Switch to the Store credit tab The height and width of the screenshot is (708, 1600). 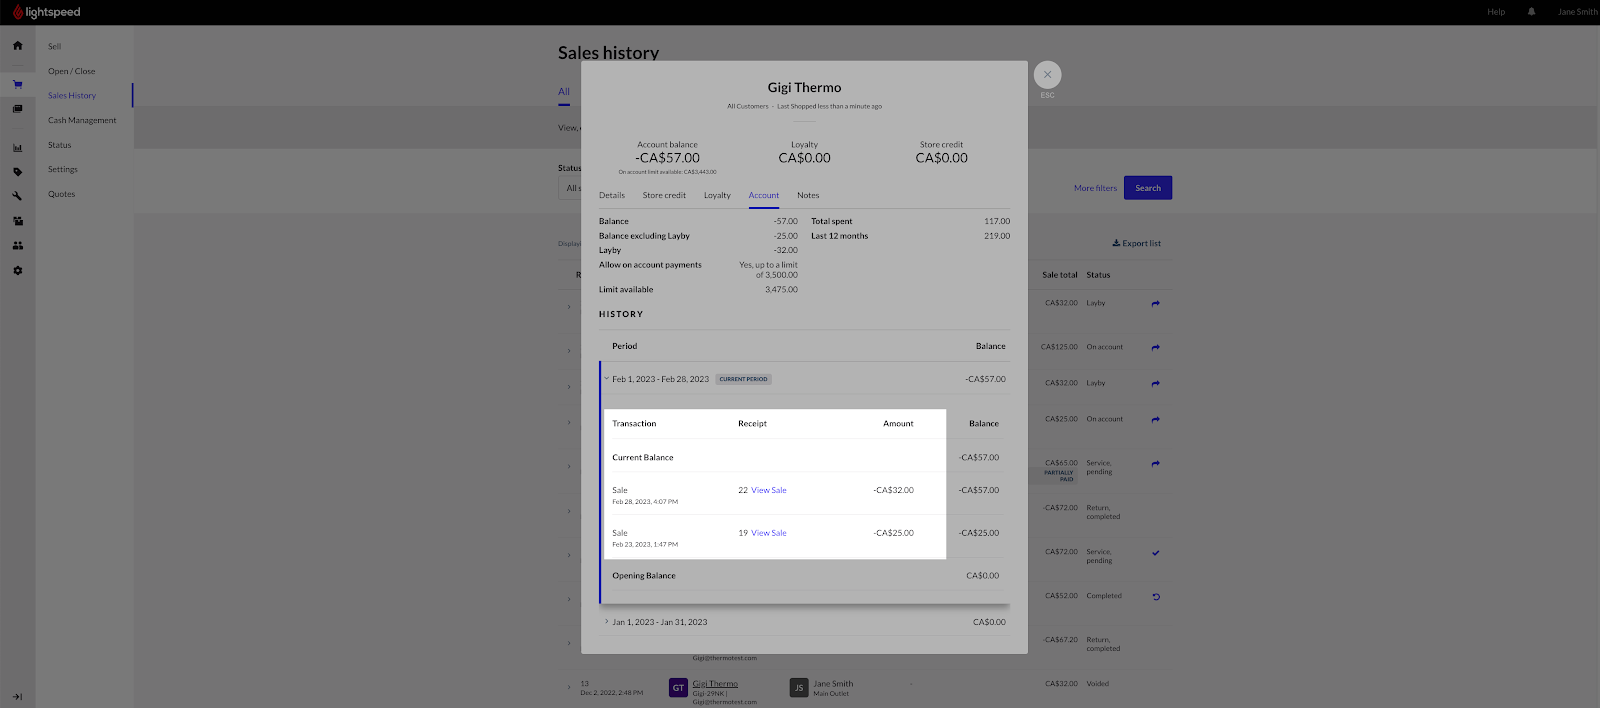(x=664, y=196)
